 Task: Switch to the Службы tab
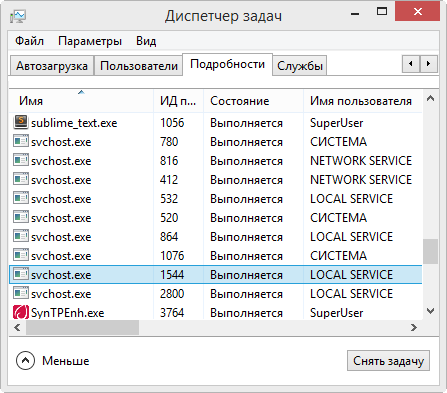(x=300, y=66)
